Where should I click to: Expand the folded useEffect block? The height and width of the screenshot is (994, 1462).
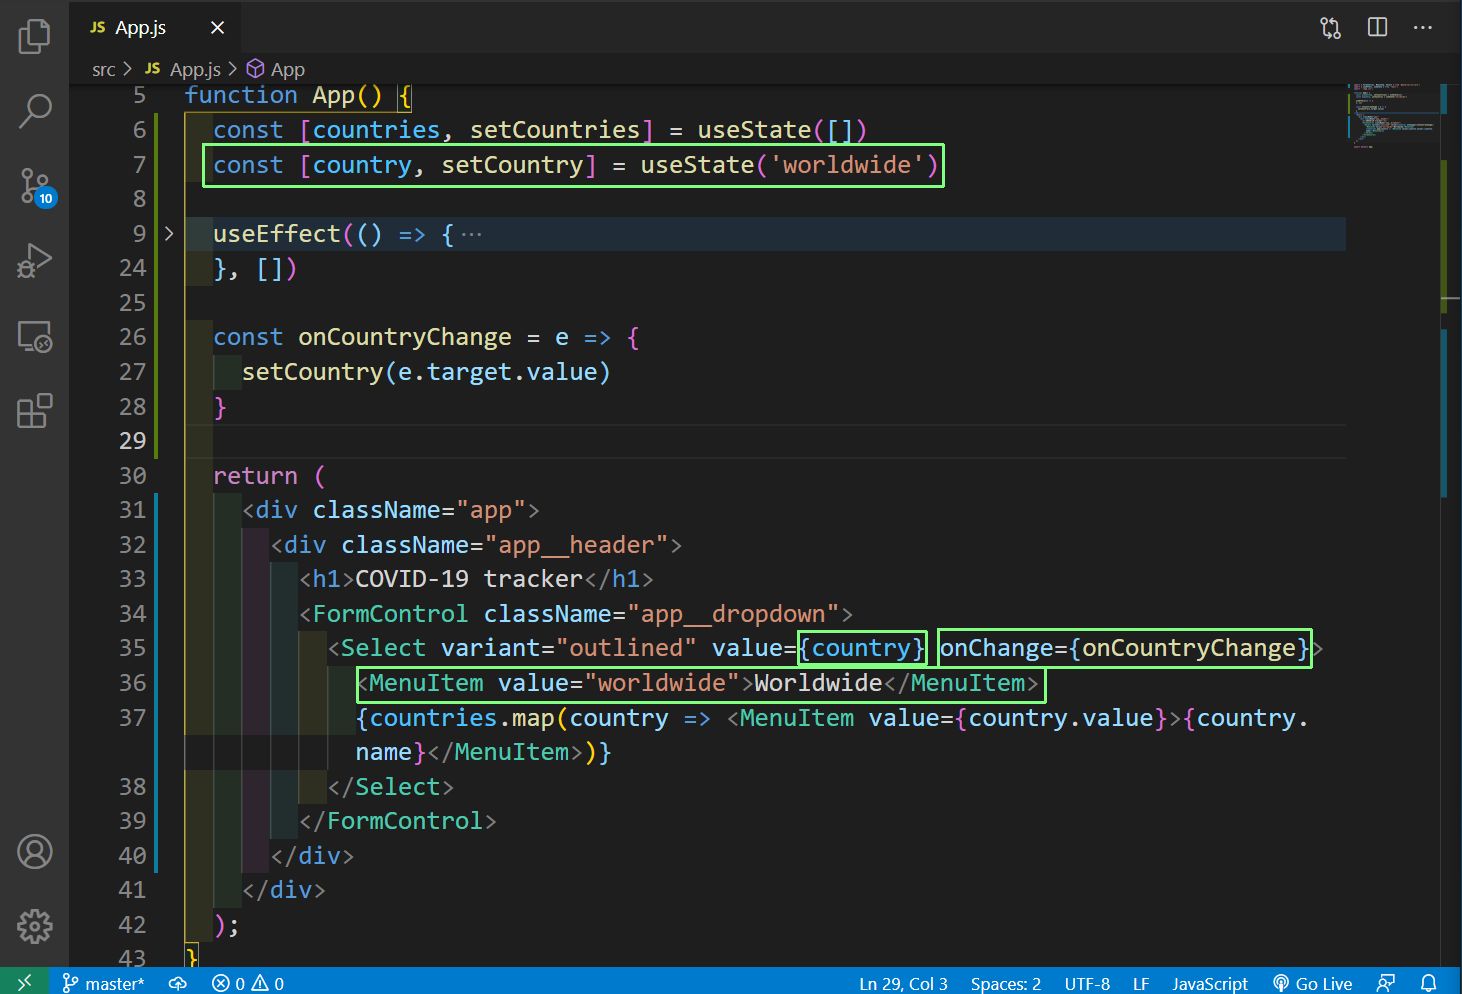point(169,234)
